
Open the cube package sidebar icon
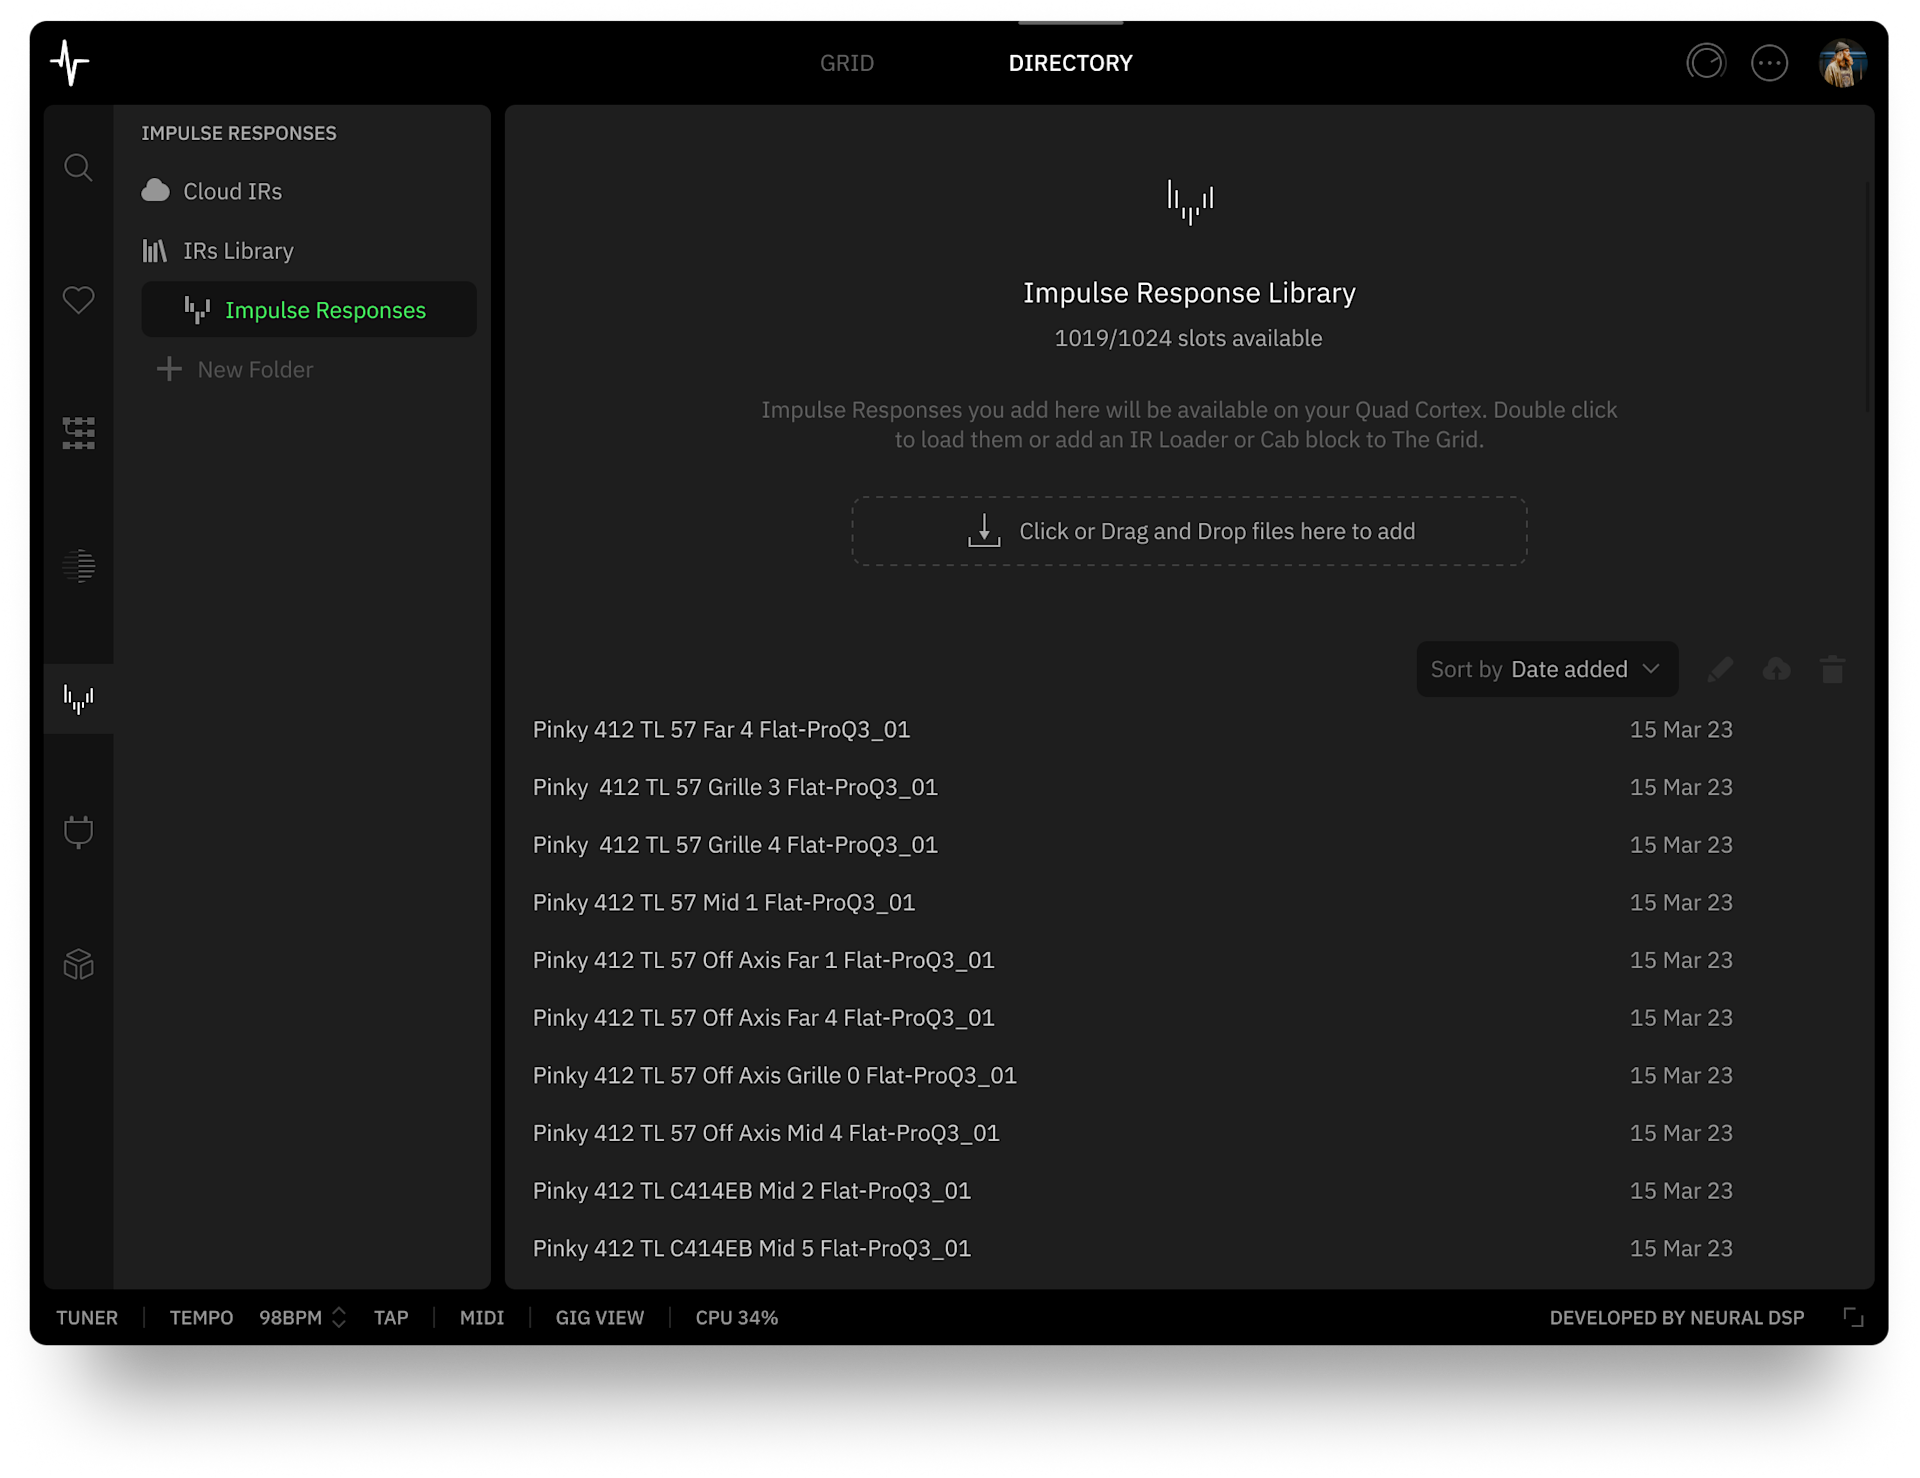click(78, 964)
